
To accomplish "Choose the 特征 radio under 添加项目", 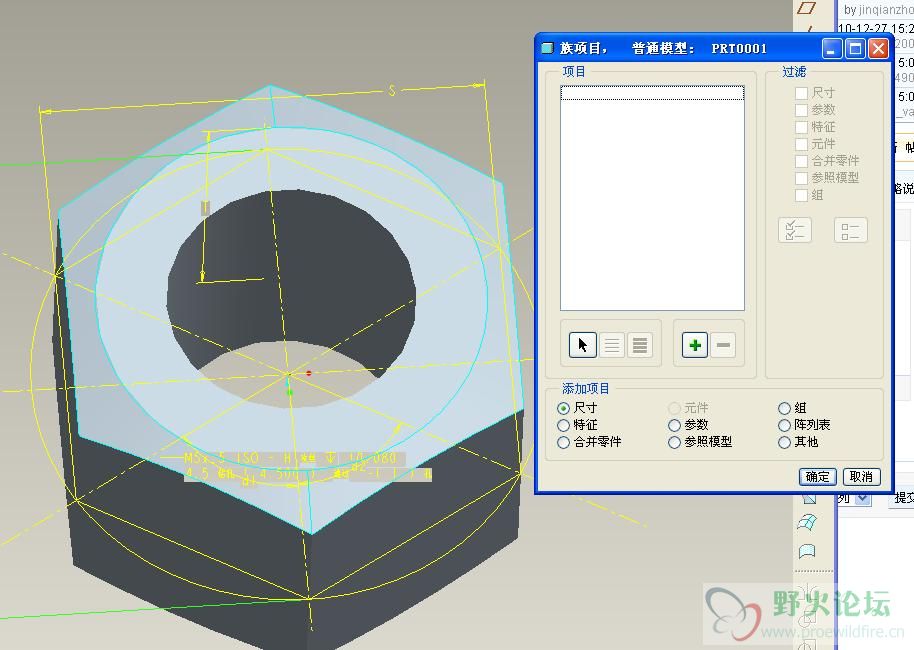I will point(563,425).
